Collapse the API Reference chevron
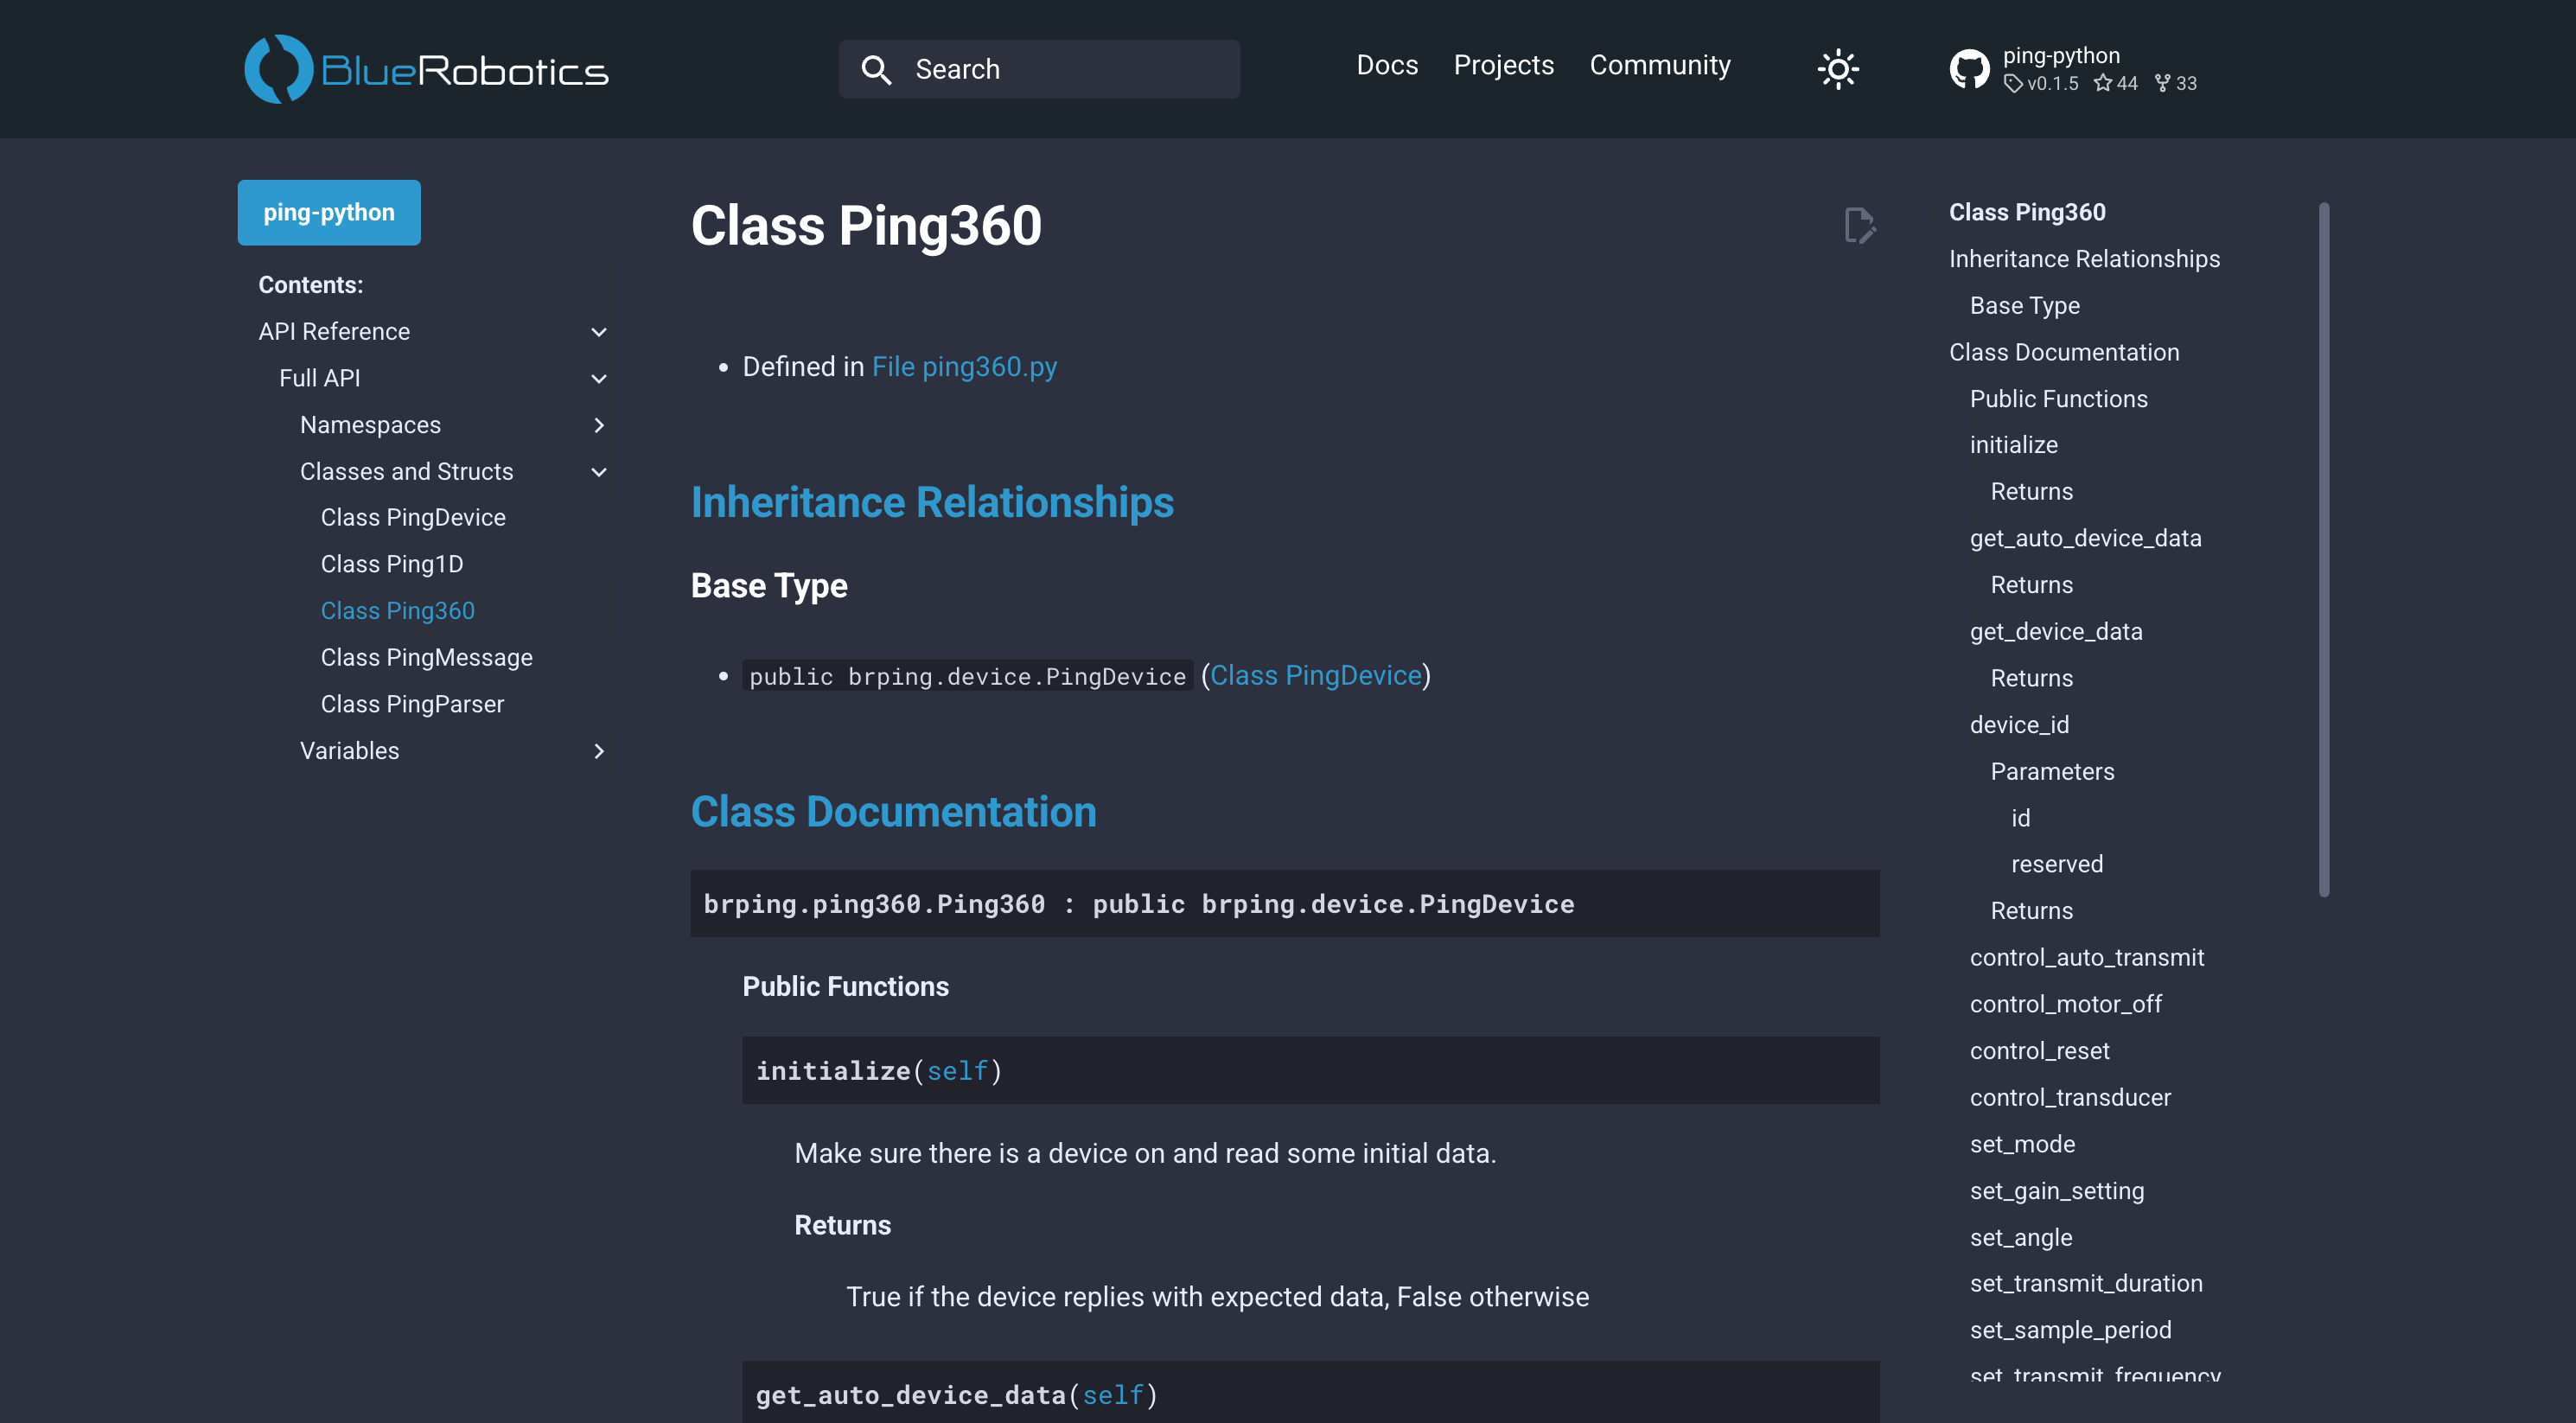The width and height of the screenshot is (2576, 1423). (x=599, y=332)
